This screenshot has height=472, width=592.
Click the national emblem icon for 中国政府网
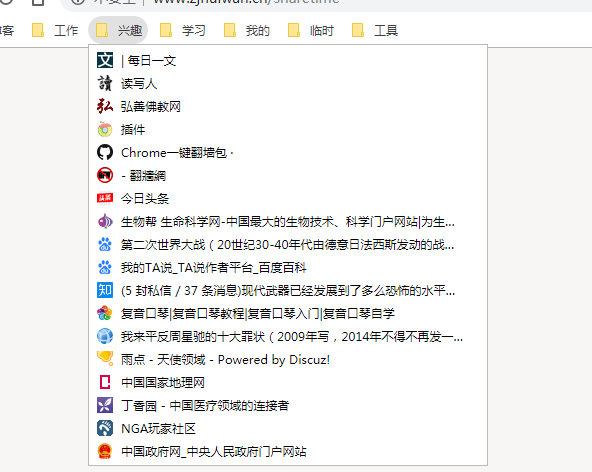tap(105, 452)
